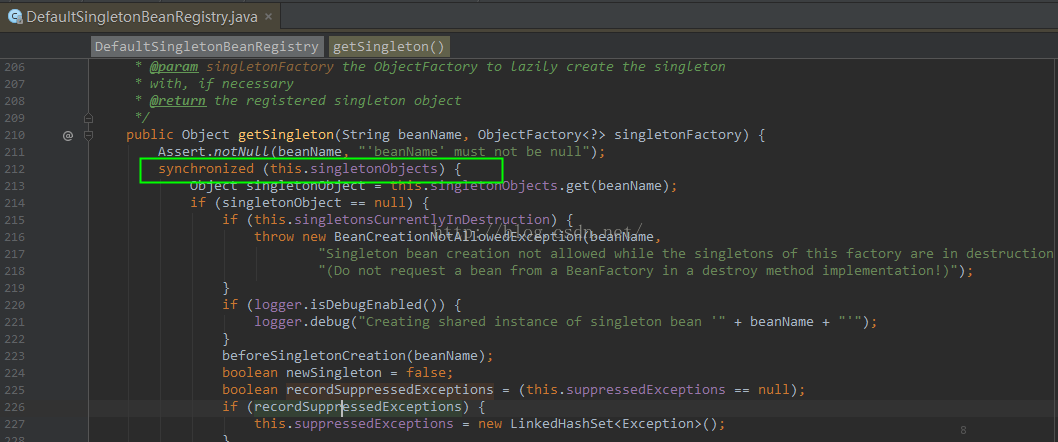Click recordSuppressedExceptions declaration on line 225

click(x=389, y=389)
